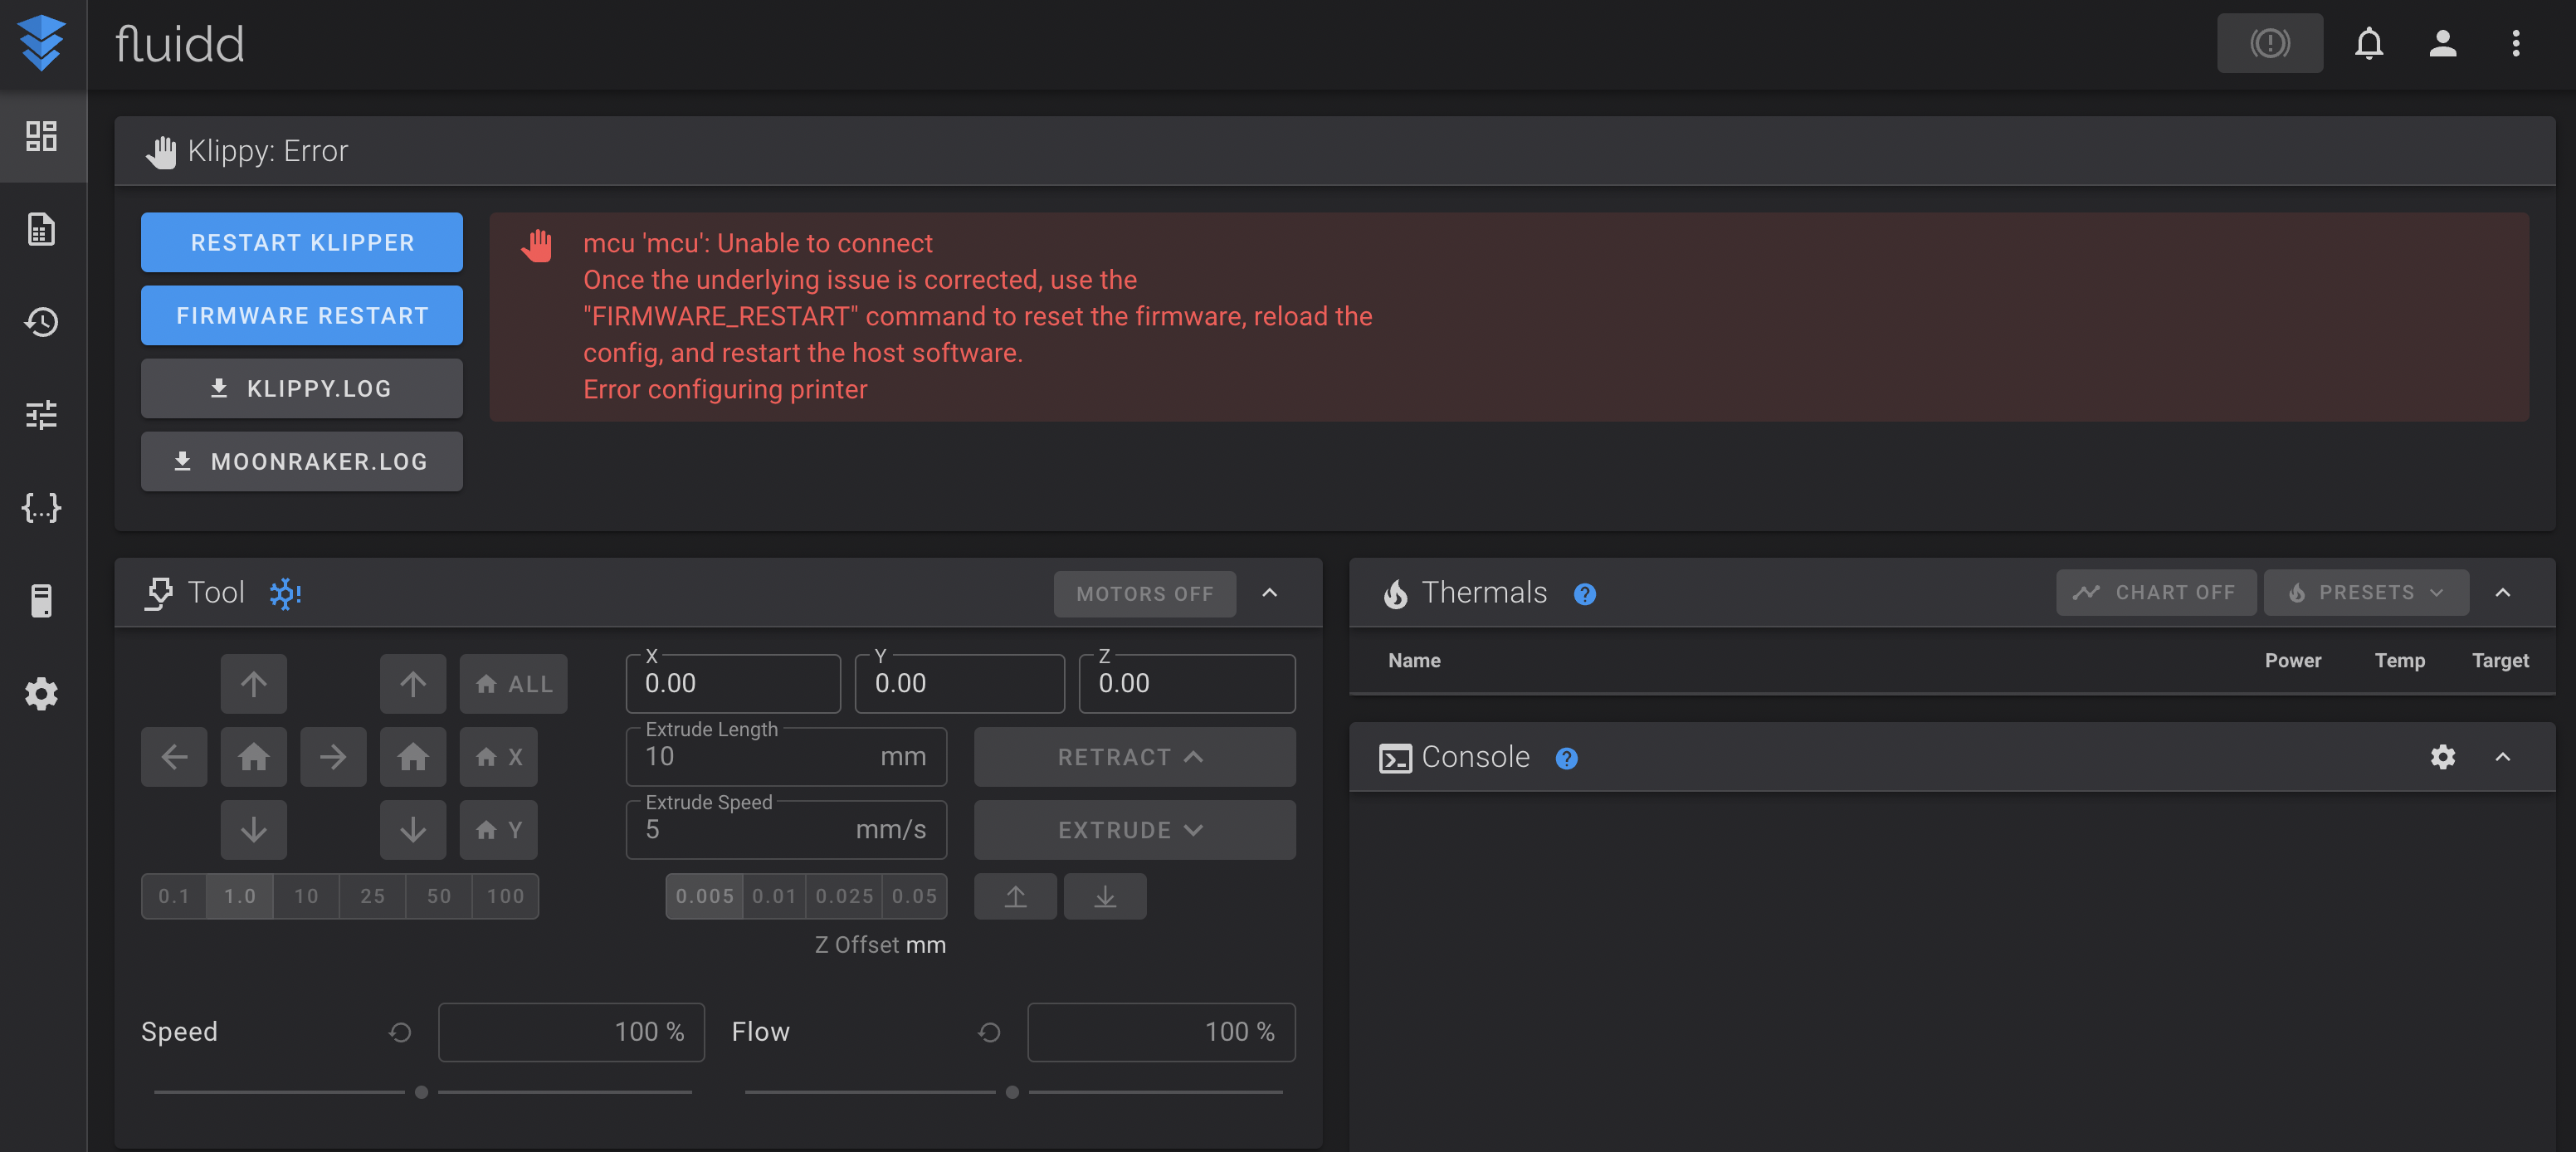The height and width of the screenshot is (1152, 2576).
Task: Collapse the Thermals panel
Action: coord(2503,593)
